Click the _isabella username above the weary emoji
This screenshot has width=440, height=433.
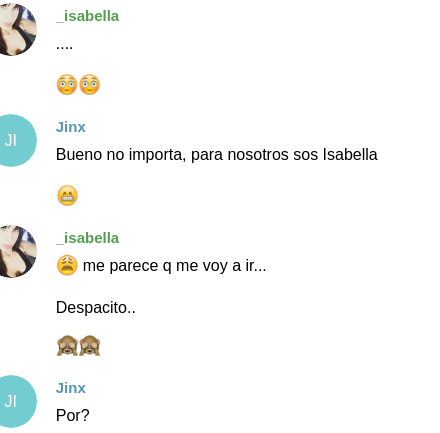[87, 238]
